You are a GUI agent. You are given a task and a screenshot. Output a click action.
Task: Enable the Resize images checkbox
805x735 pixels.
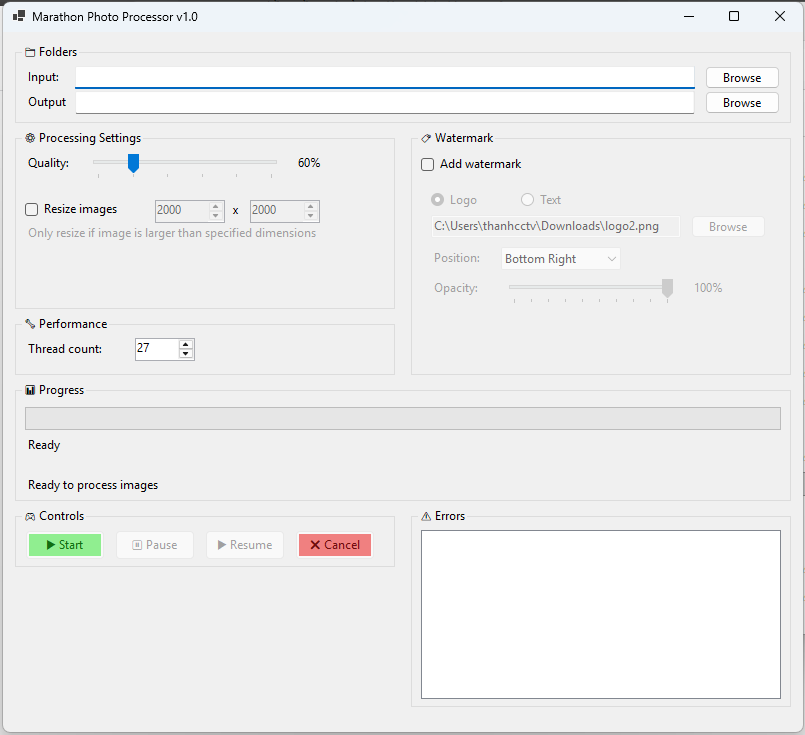(32, 210)
